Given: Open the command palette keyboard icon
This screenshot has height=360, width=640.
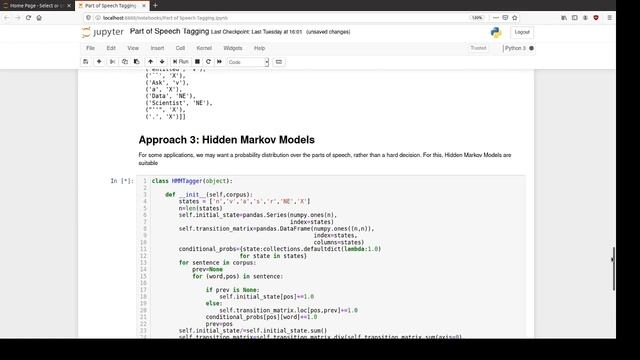Looking at the screenshot, I should (x=279, y=62).
